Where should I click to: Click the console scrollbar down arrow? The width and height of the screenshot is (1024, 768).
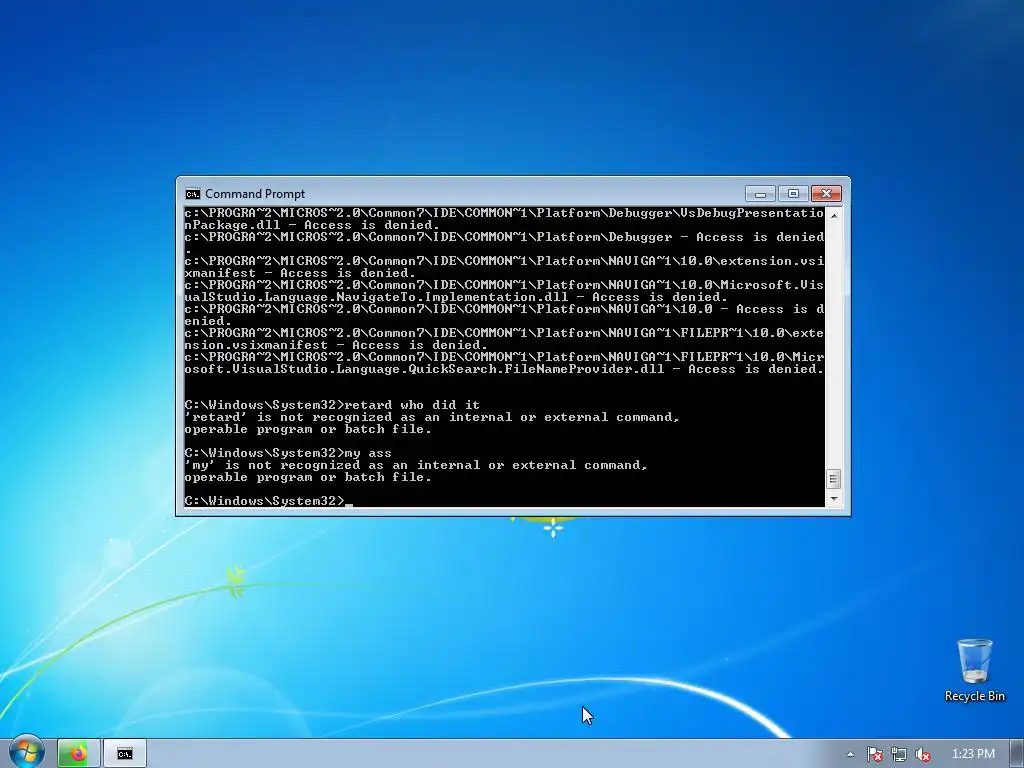point(833,499)
